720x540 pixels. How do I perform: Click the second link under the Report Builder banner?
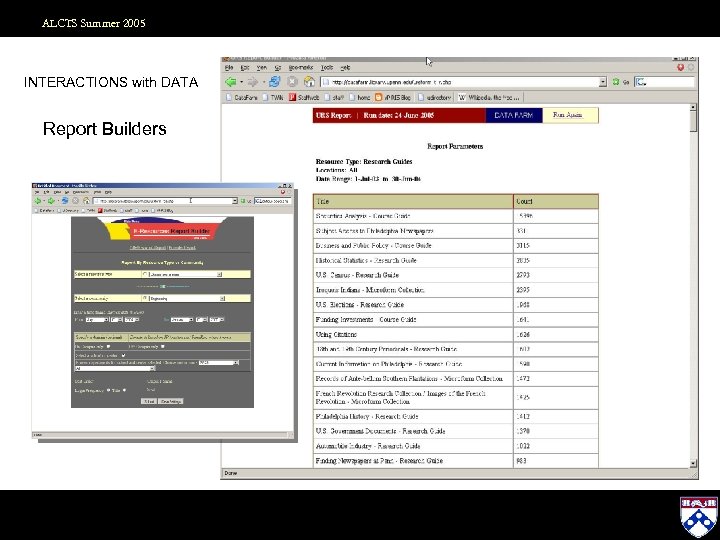[182, 248]
